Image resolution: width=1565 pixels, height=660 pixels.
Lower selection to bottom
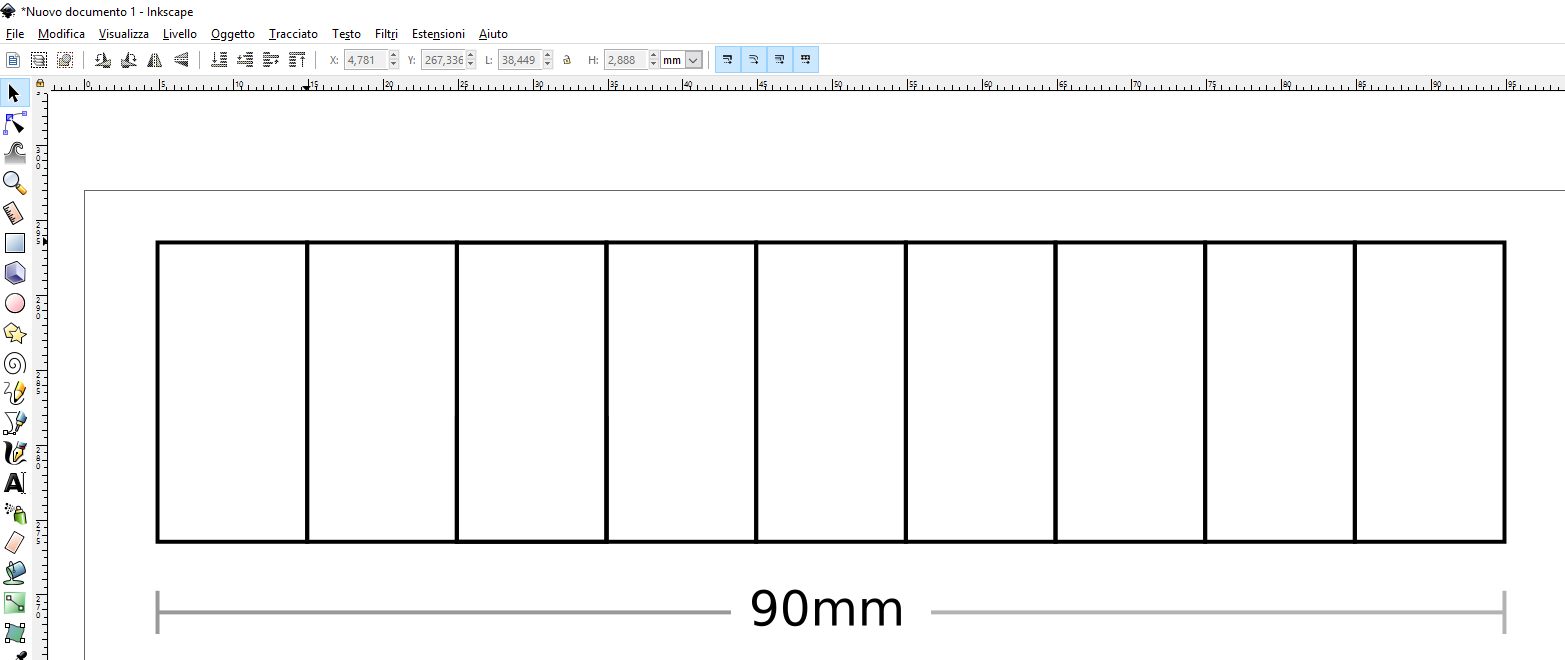click(x=219, y=60)
